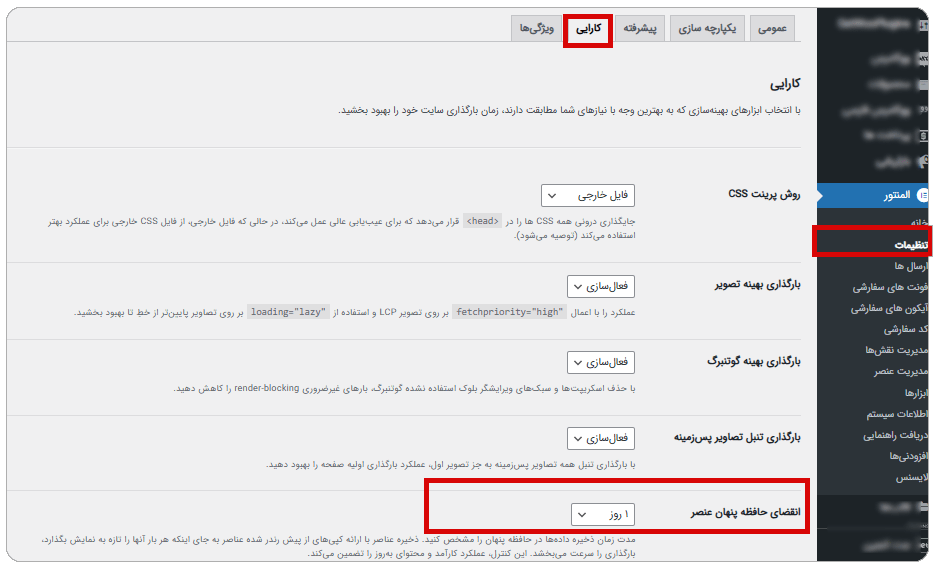Click the fetchpriority="high" code snippet
The height and width of the screenshot is (566, 938).
pos(509,312)
